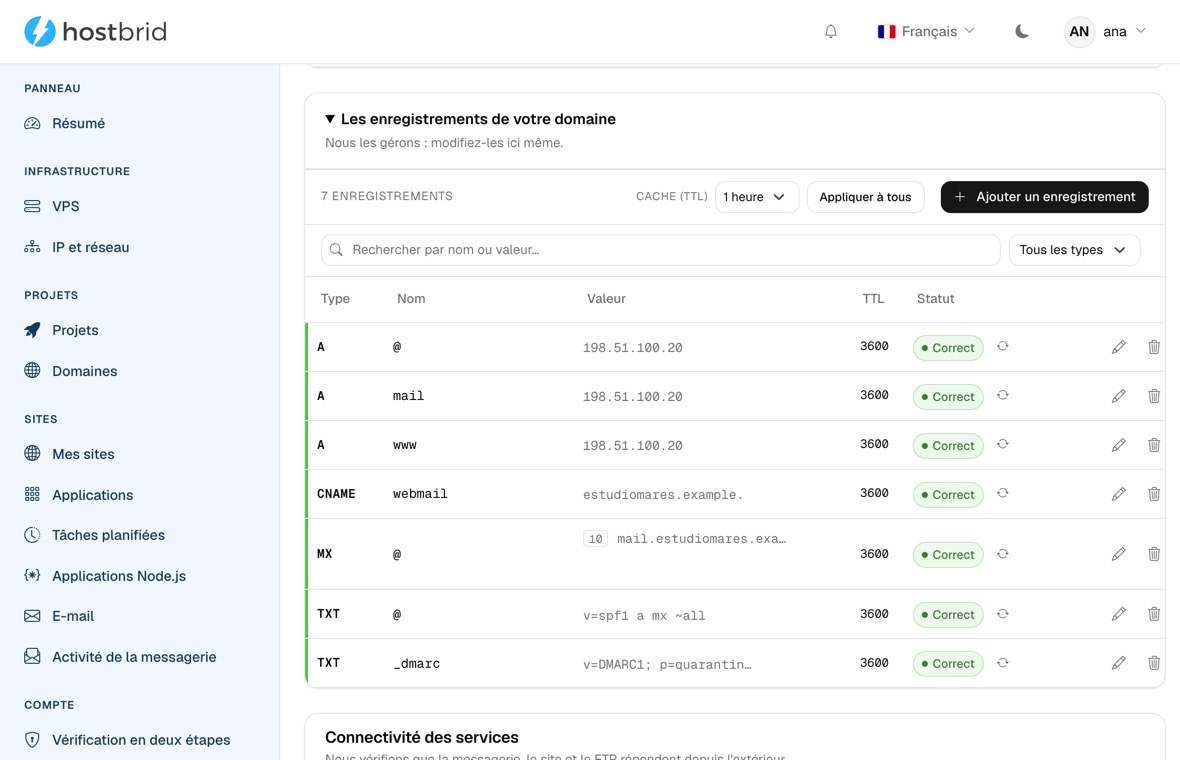Edit the MX record

(x=1118, y=554)
